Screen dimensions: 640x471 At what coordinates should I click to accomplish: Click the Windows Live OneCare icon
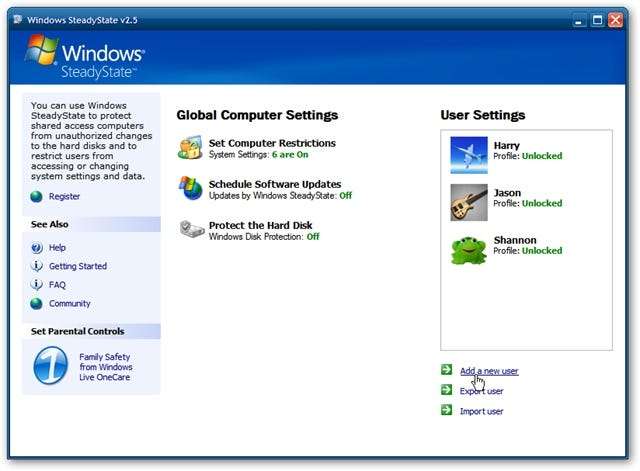click(x=51, y=366)
